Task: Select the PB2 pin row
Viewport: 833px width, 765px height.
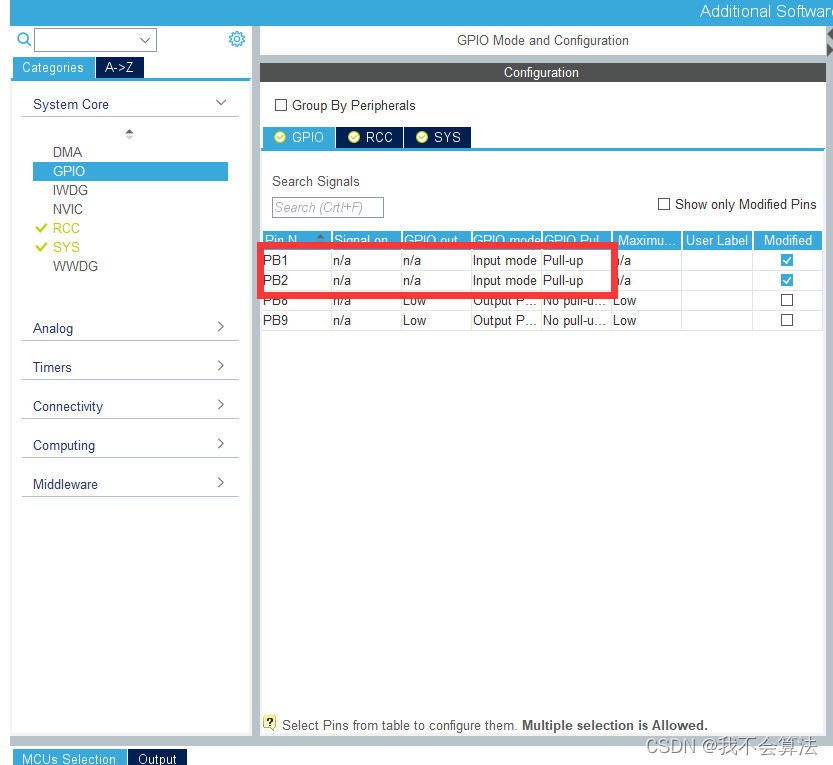Action: coord(542,280)
